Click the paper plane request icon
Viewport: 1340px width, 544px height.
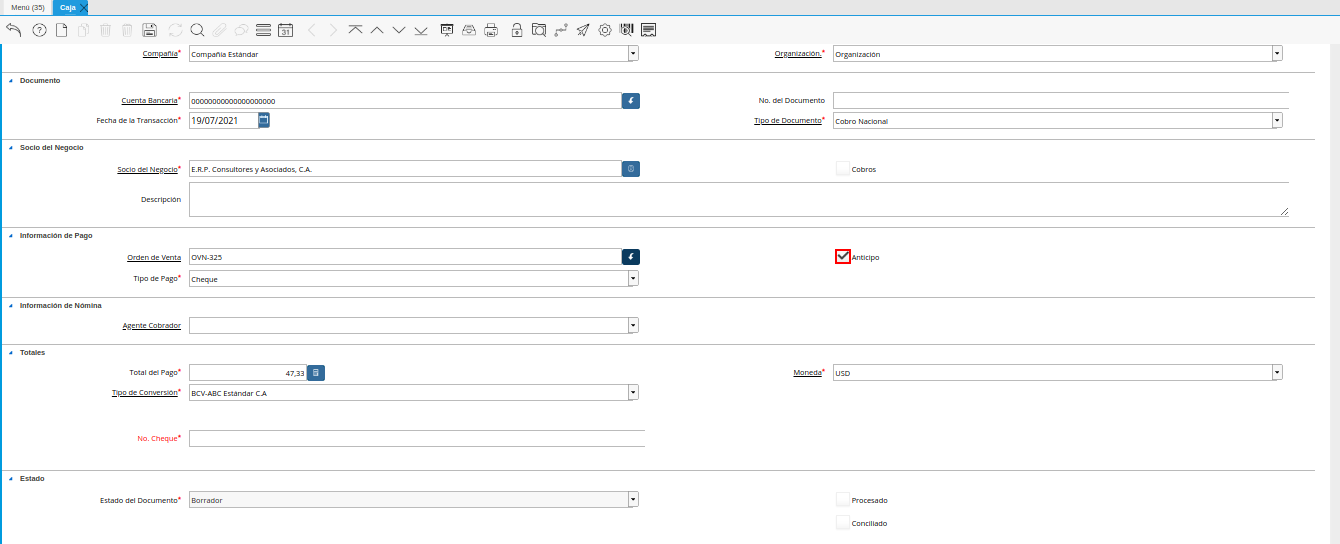(583, 30)
